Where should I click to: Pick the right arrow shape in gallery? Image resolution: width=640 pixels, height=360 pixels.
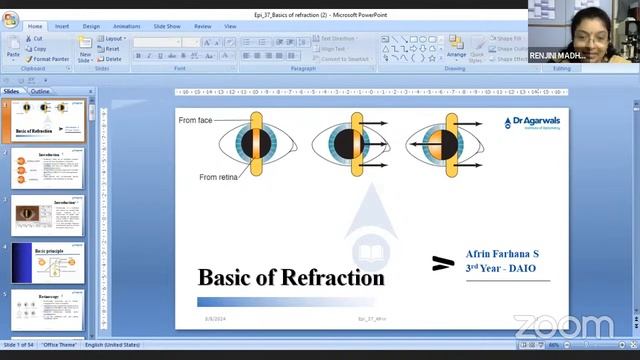pyautogui.click(x=413, y=49)
